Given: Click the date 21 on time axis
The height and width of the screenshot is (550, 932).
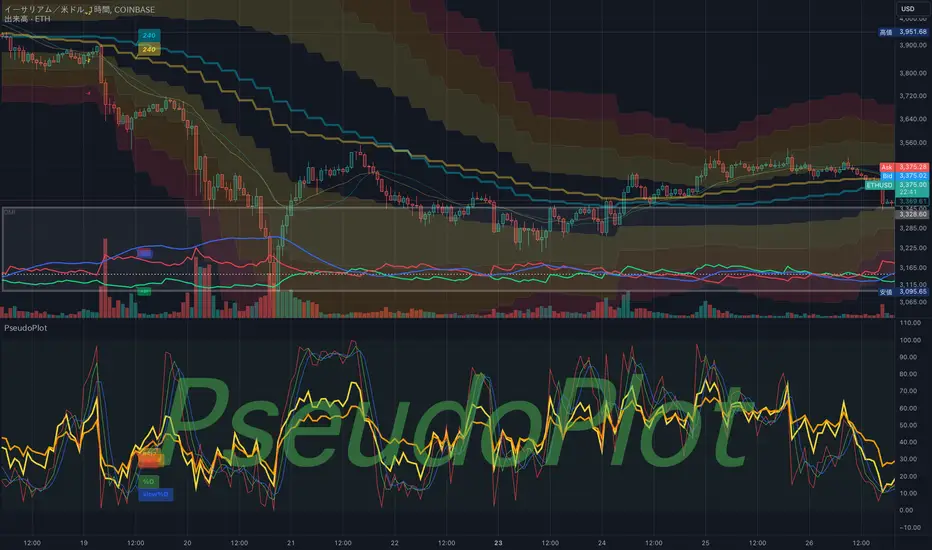Looking at the screenshot, I should pos(291,543).
